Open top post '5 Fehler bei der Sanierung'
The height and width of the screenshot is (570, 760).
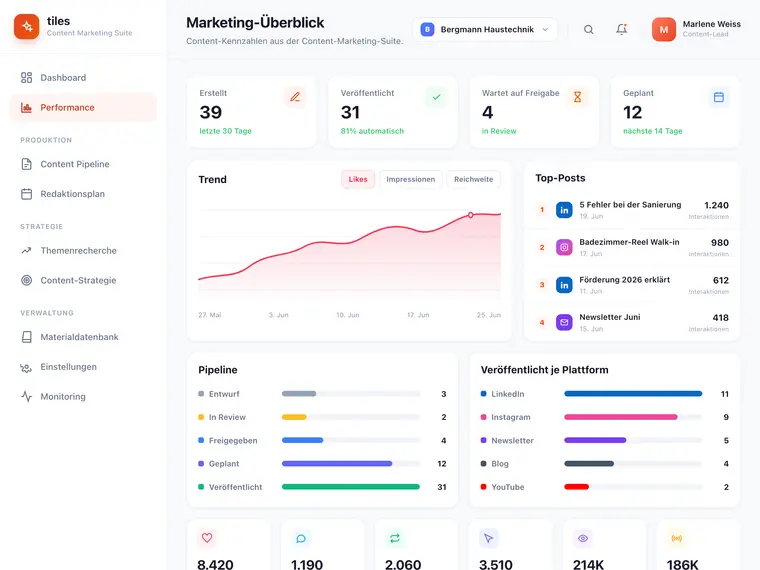click(x=632, y=210)
